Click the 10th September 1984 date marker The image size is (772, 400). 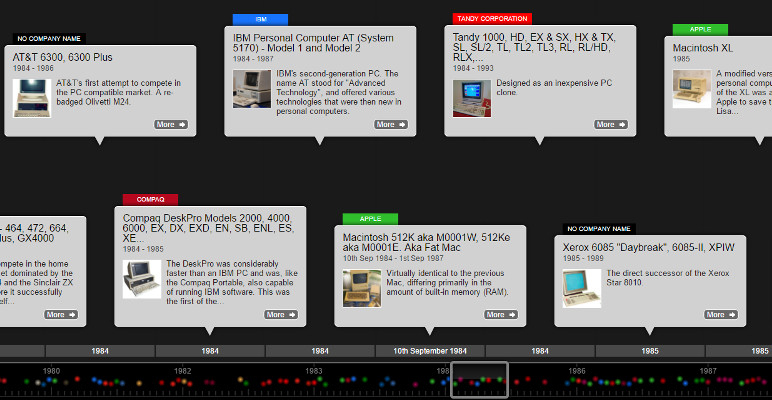click(430, 351)
